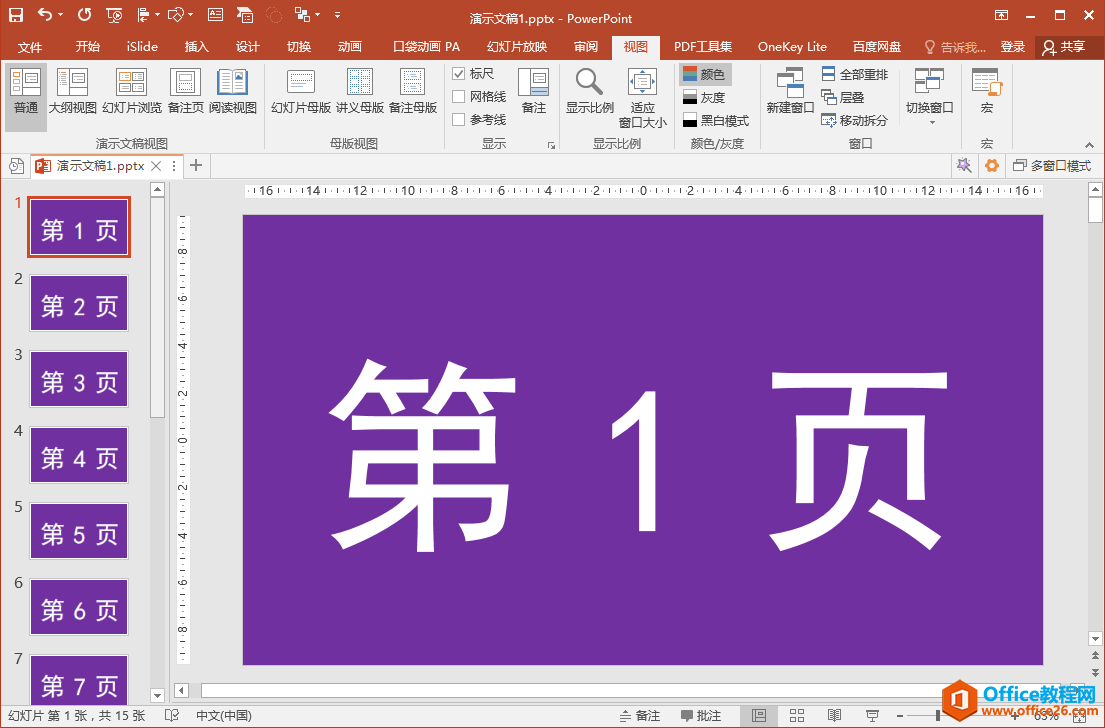Switch to 大纲视图 outline view
Viewport: 1105px width, 728px height.
72,91
